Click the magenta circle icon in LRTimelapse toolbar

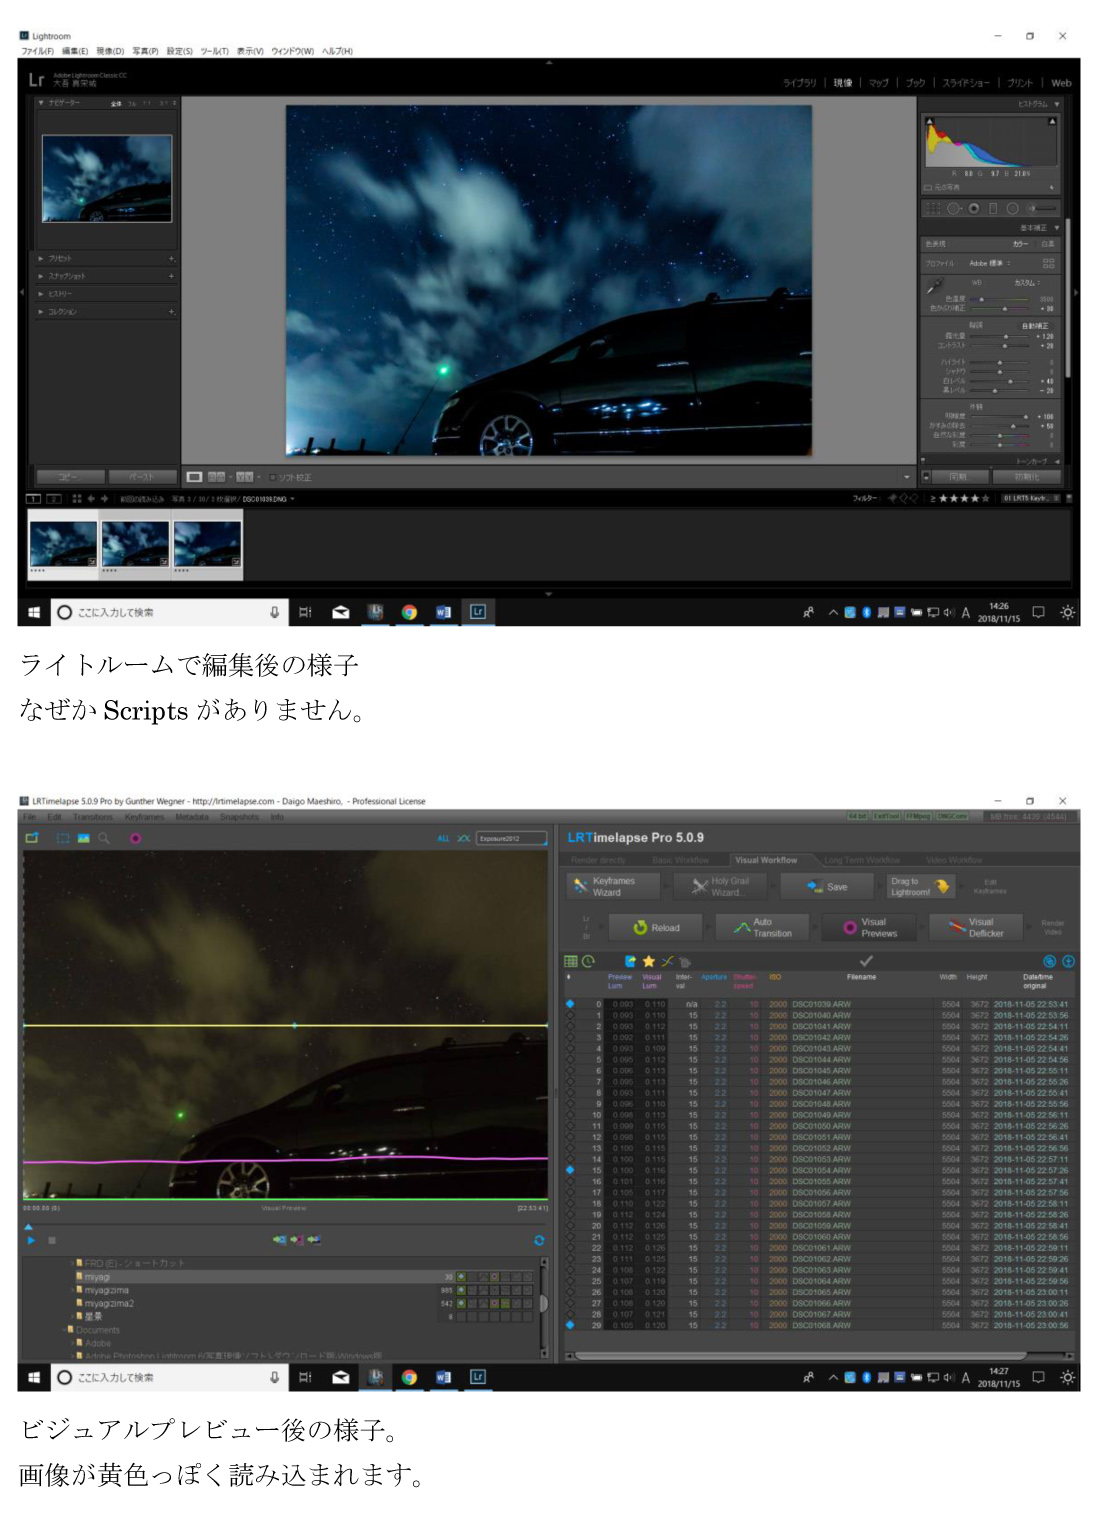[x=135, y=838]
